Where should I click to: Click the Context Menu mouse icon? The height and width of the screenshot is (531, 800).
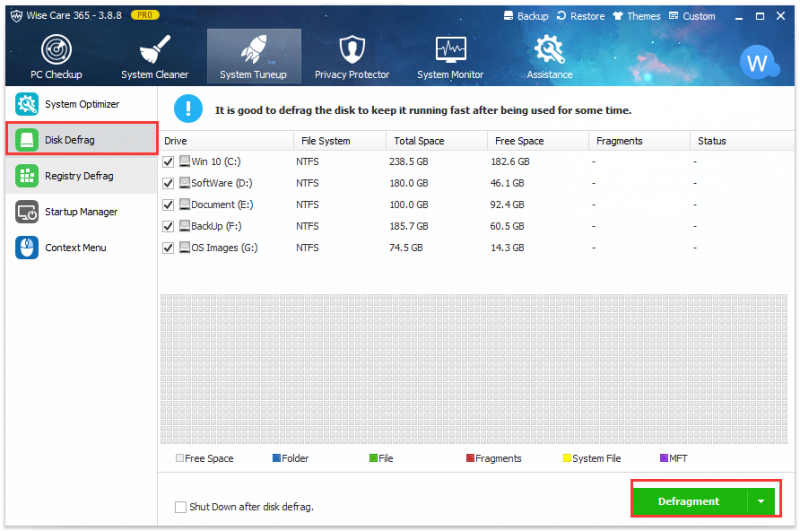[27, 248]
